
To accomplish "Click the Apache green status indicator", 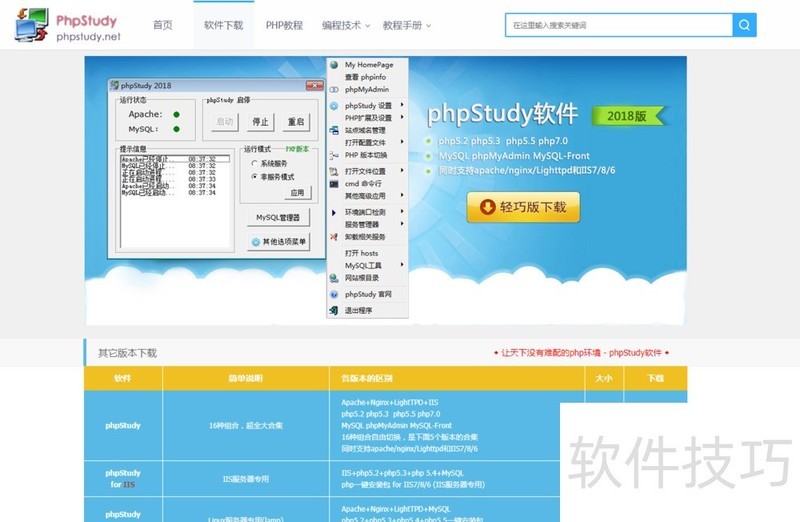I will point(176,114).
